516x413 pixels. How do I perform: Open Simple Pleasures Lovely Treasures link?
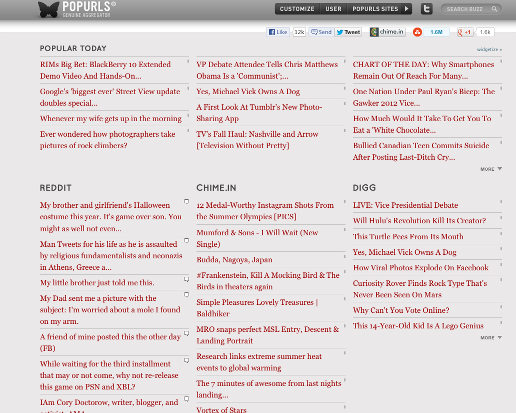[257, 308]
